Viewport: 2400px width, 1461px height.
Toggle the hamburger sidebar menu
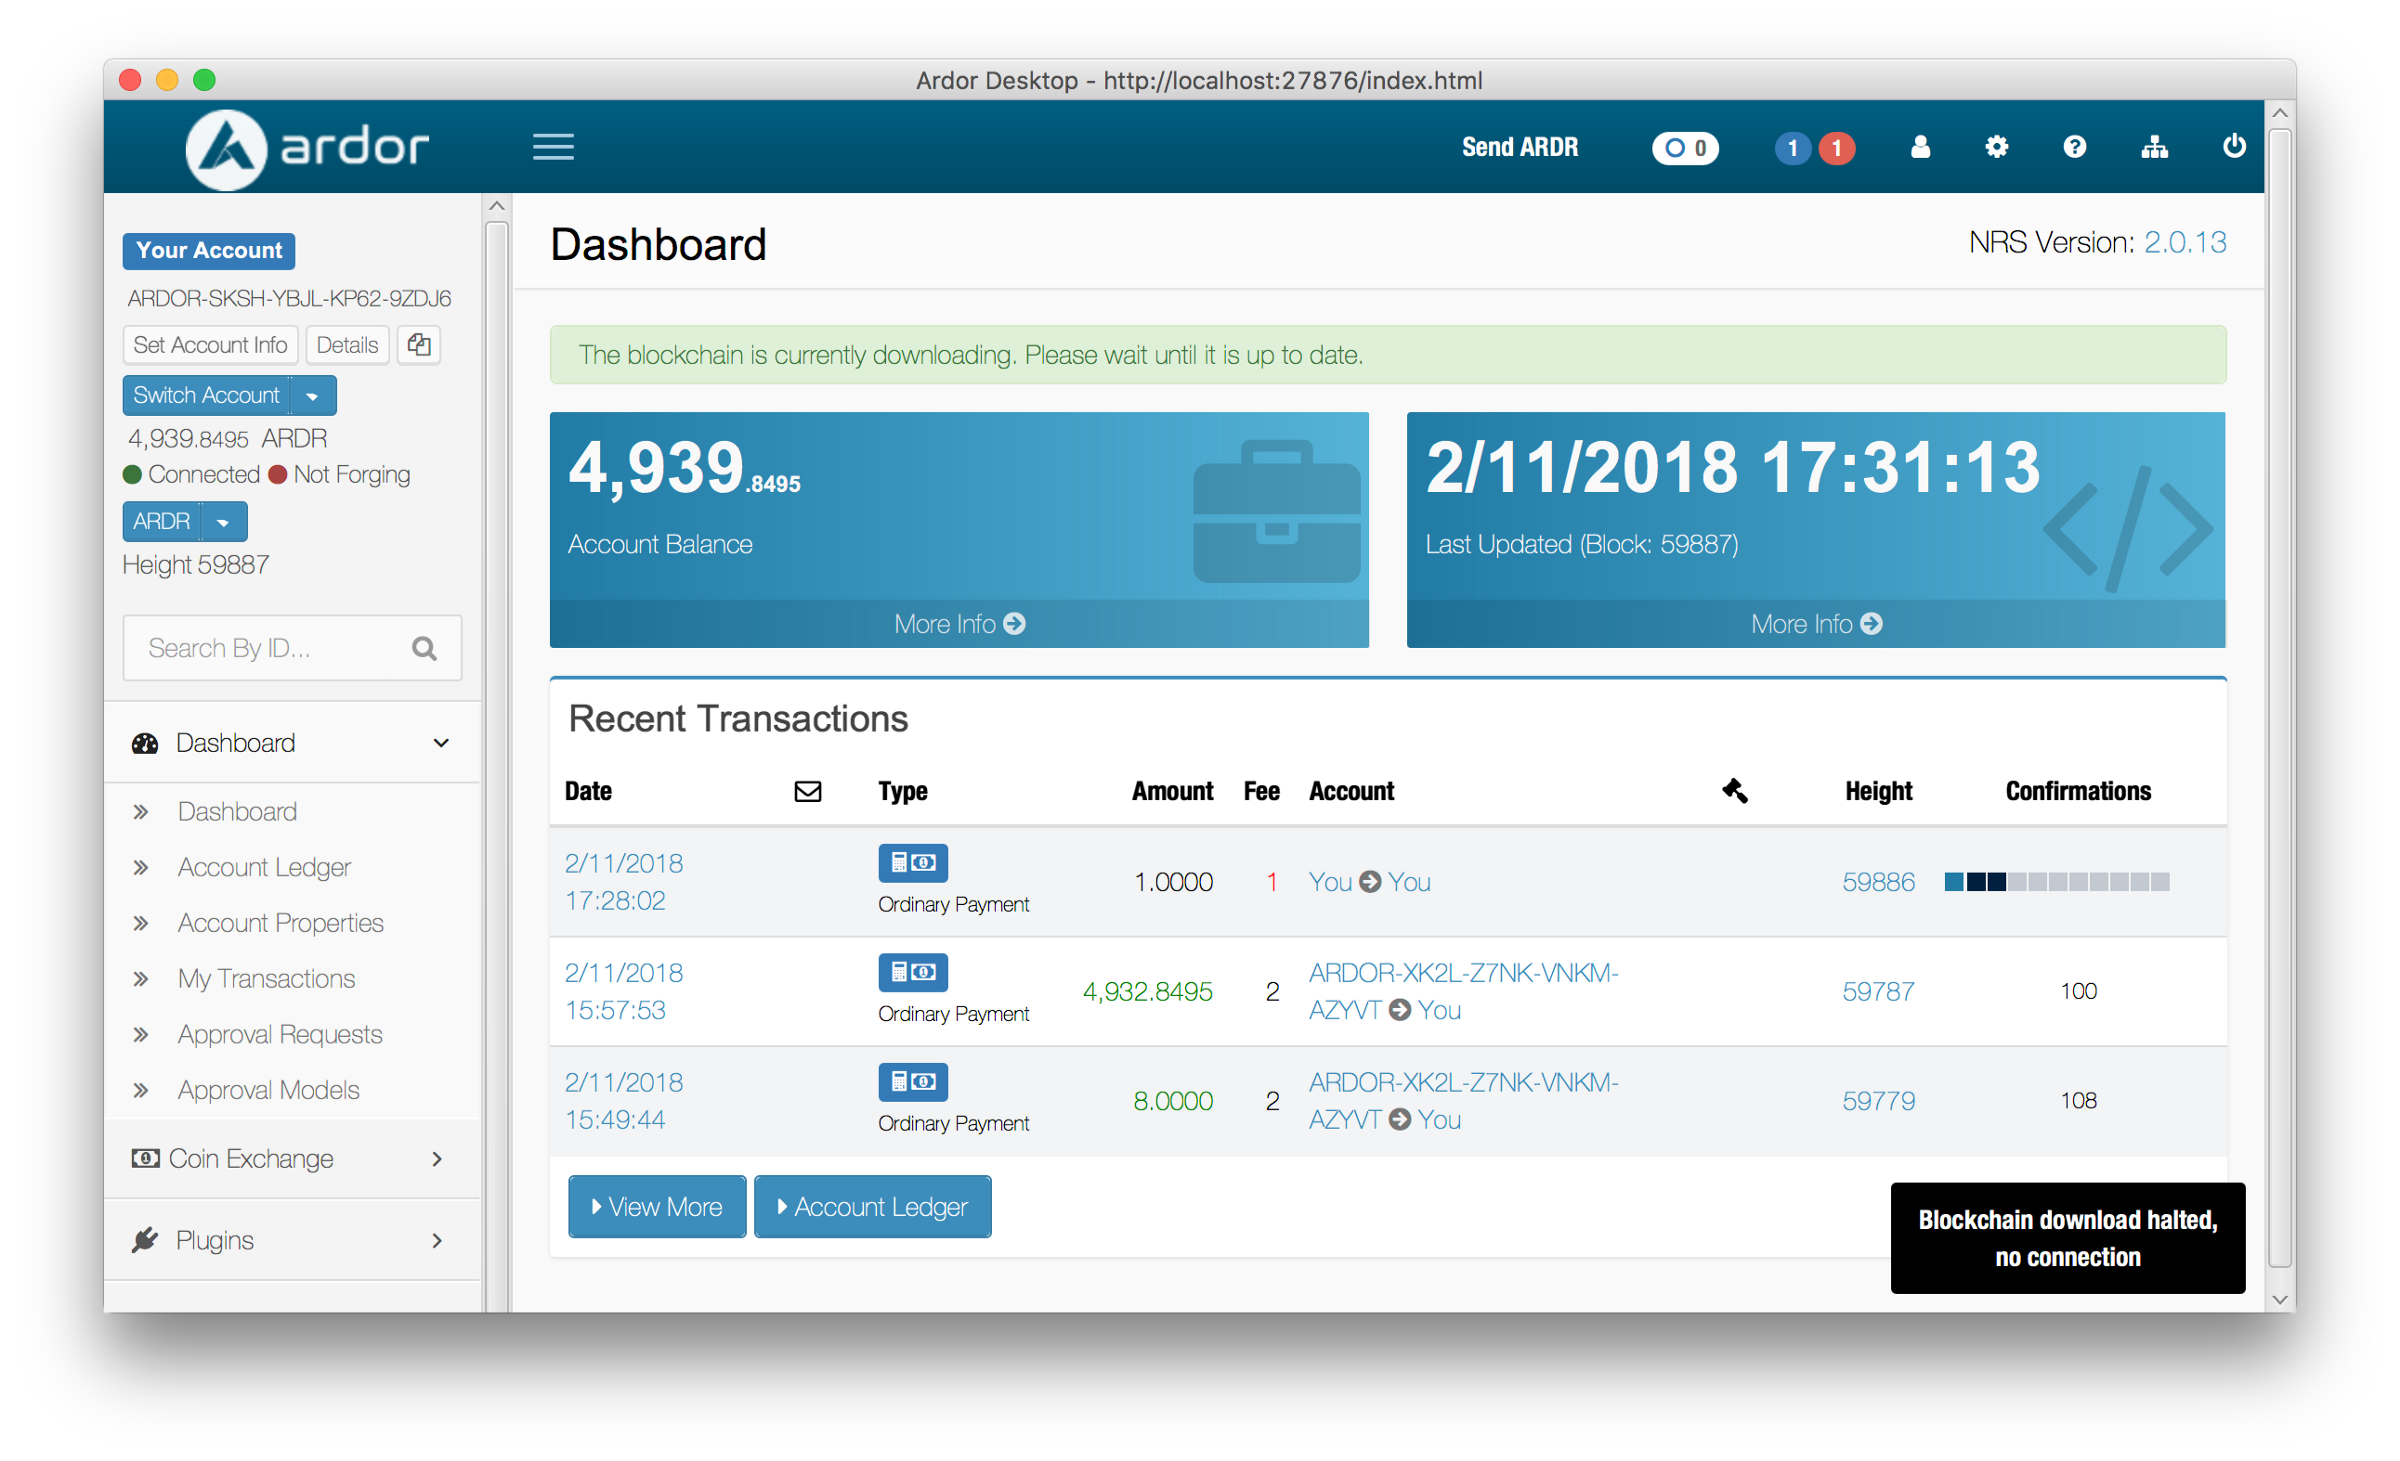coord(553,147)
